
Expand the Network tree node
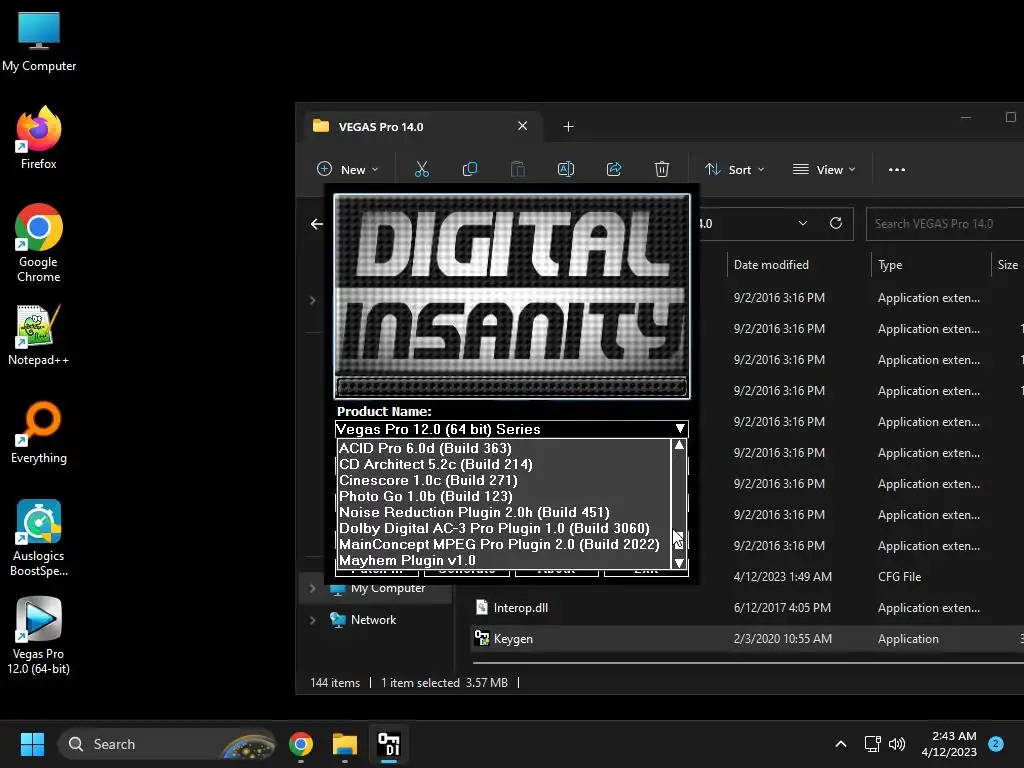coord(312,620)
